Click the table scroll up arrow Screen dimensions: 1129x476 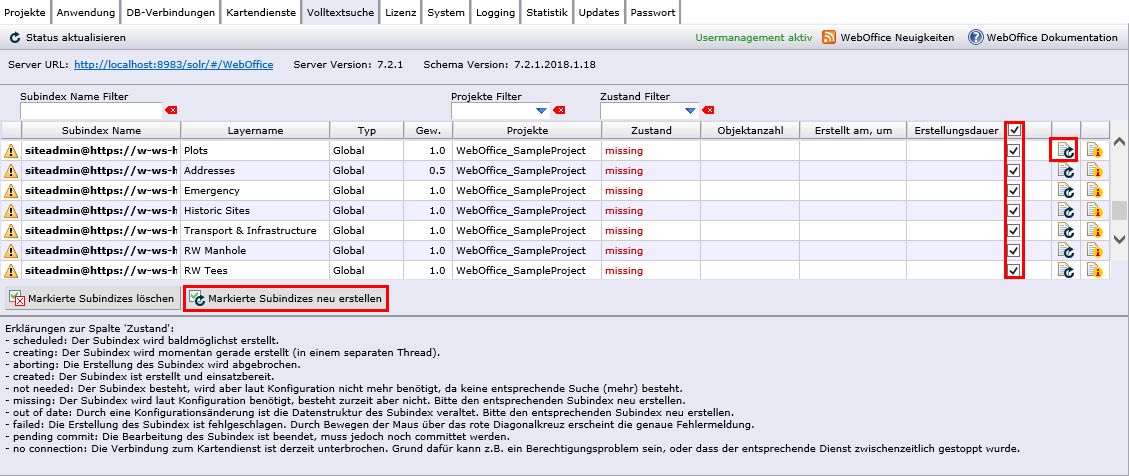tap(1119, 142)
